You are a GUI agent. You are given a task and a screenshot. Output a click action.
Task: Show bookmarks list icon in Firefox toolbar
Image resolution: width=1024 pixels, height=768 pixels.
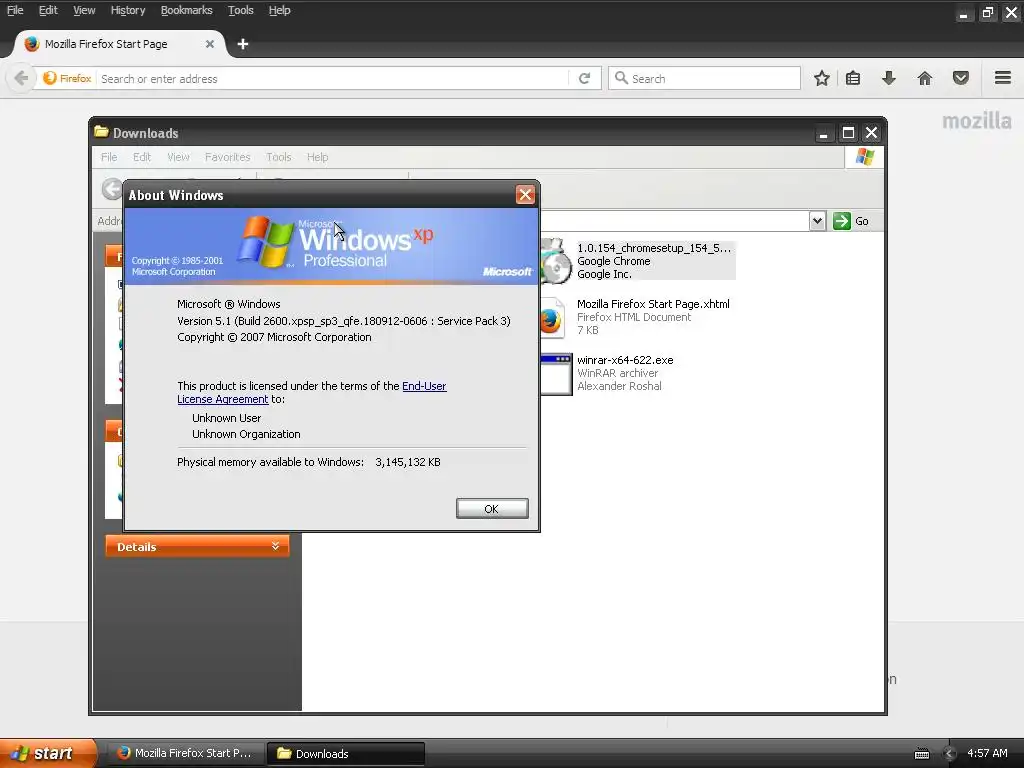[x=853, y=78]
